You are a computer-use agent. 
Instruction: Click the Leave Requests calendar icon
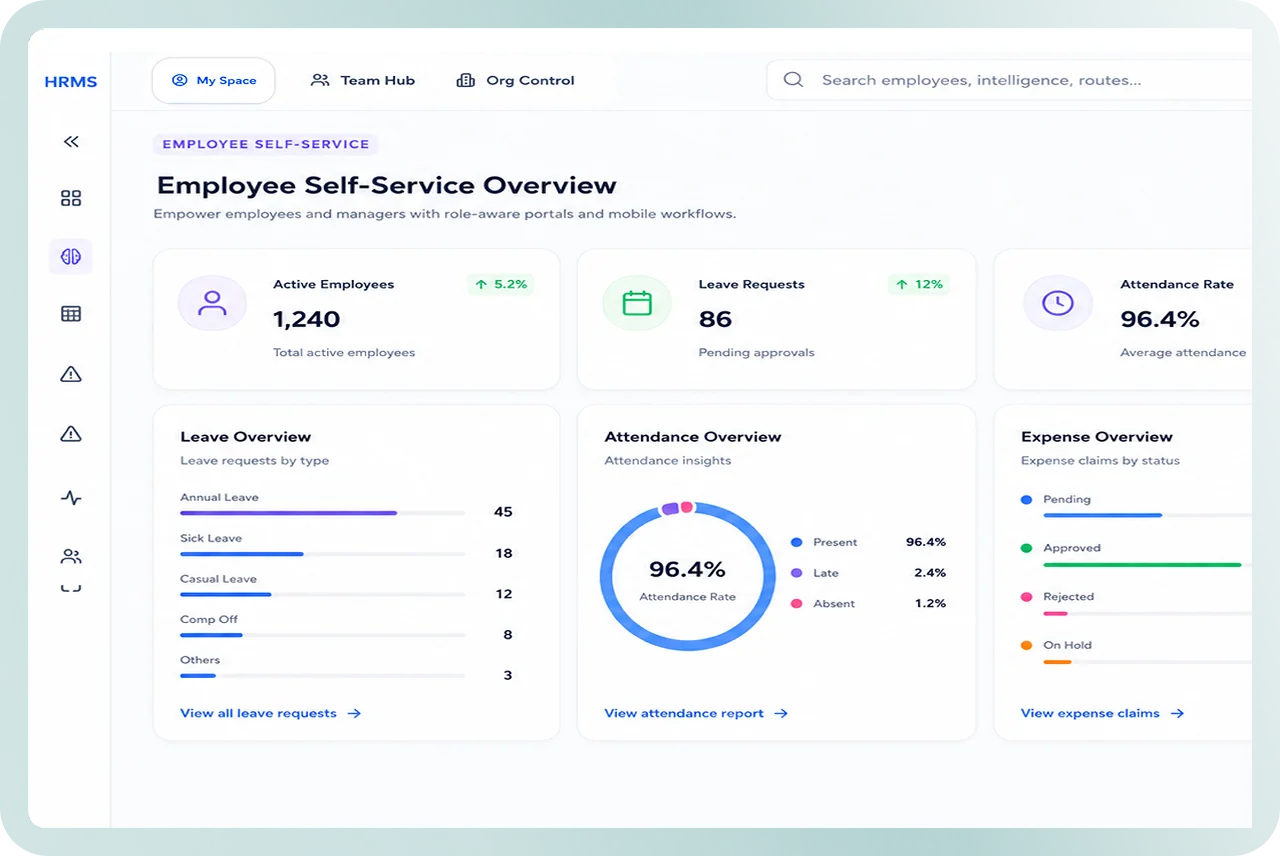(637, 303)
